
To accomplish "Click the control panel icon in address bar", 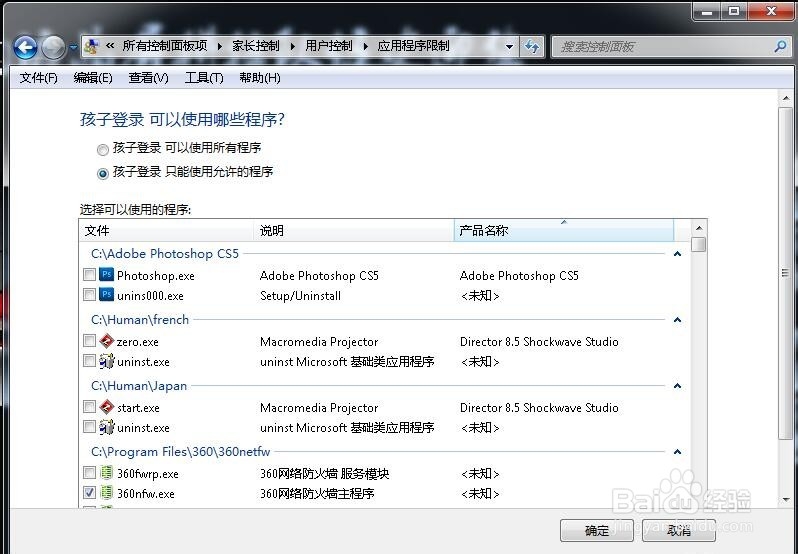I will point(92,46).
